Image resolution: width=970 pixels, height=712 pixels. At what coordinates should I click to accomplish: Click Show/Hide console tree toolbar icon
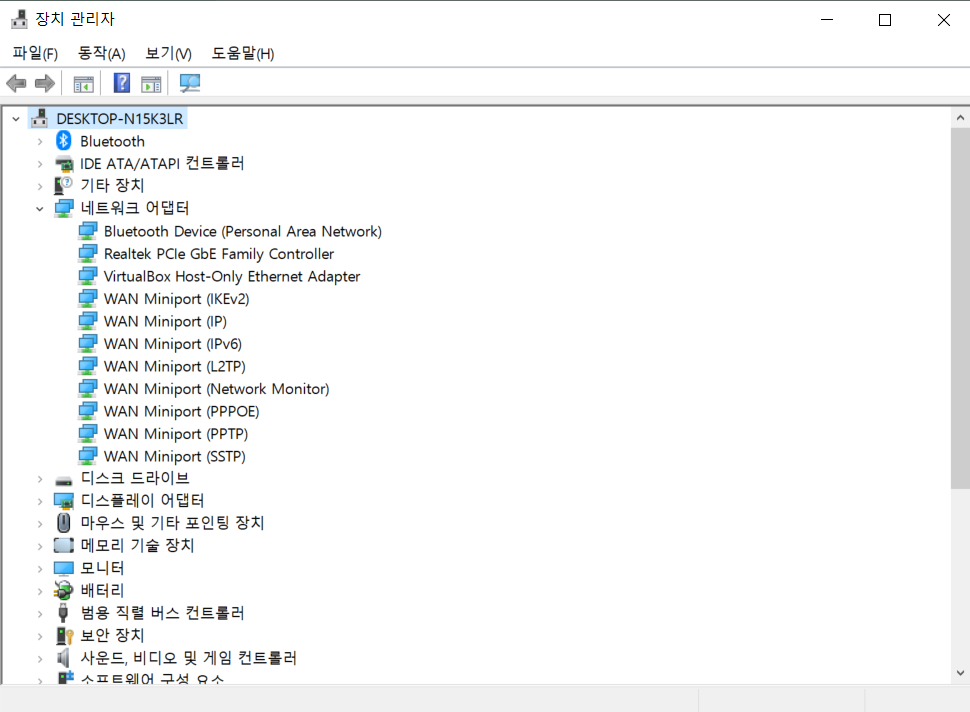(x=84, y=84)
